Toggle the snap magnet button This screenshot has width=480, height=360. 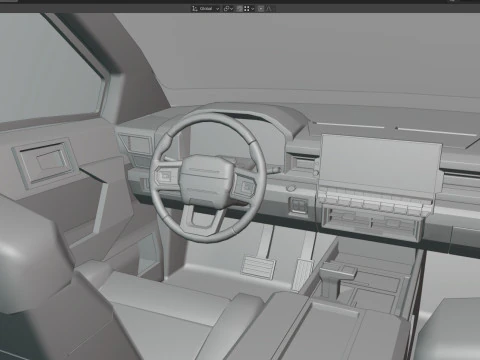[239, 9]
